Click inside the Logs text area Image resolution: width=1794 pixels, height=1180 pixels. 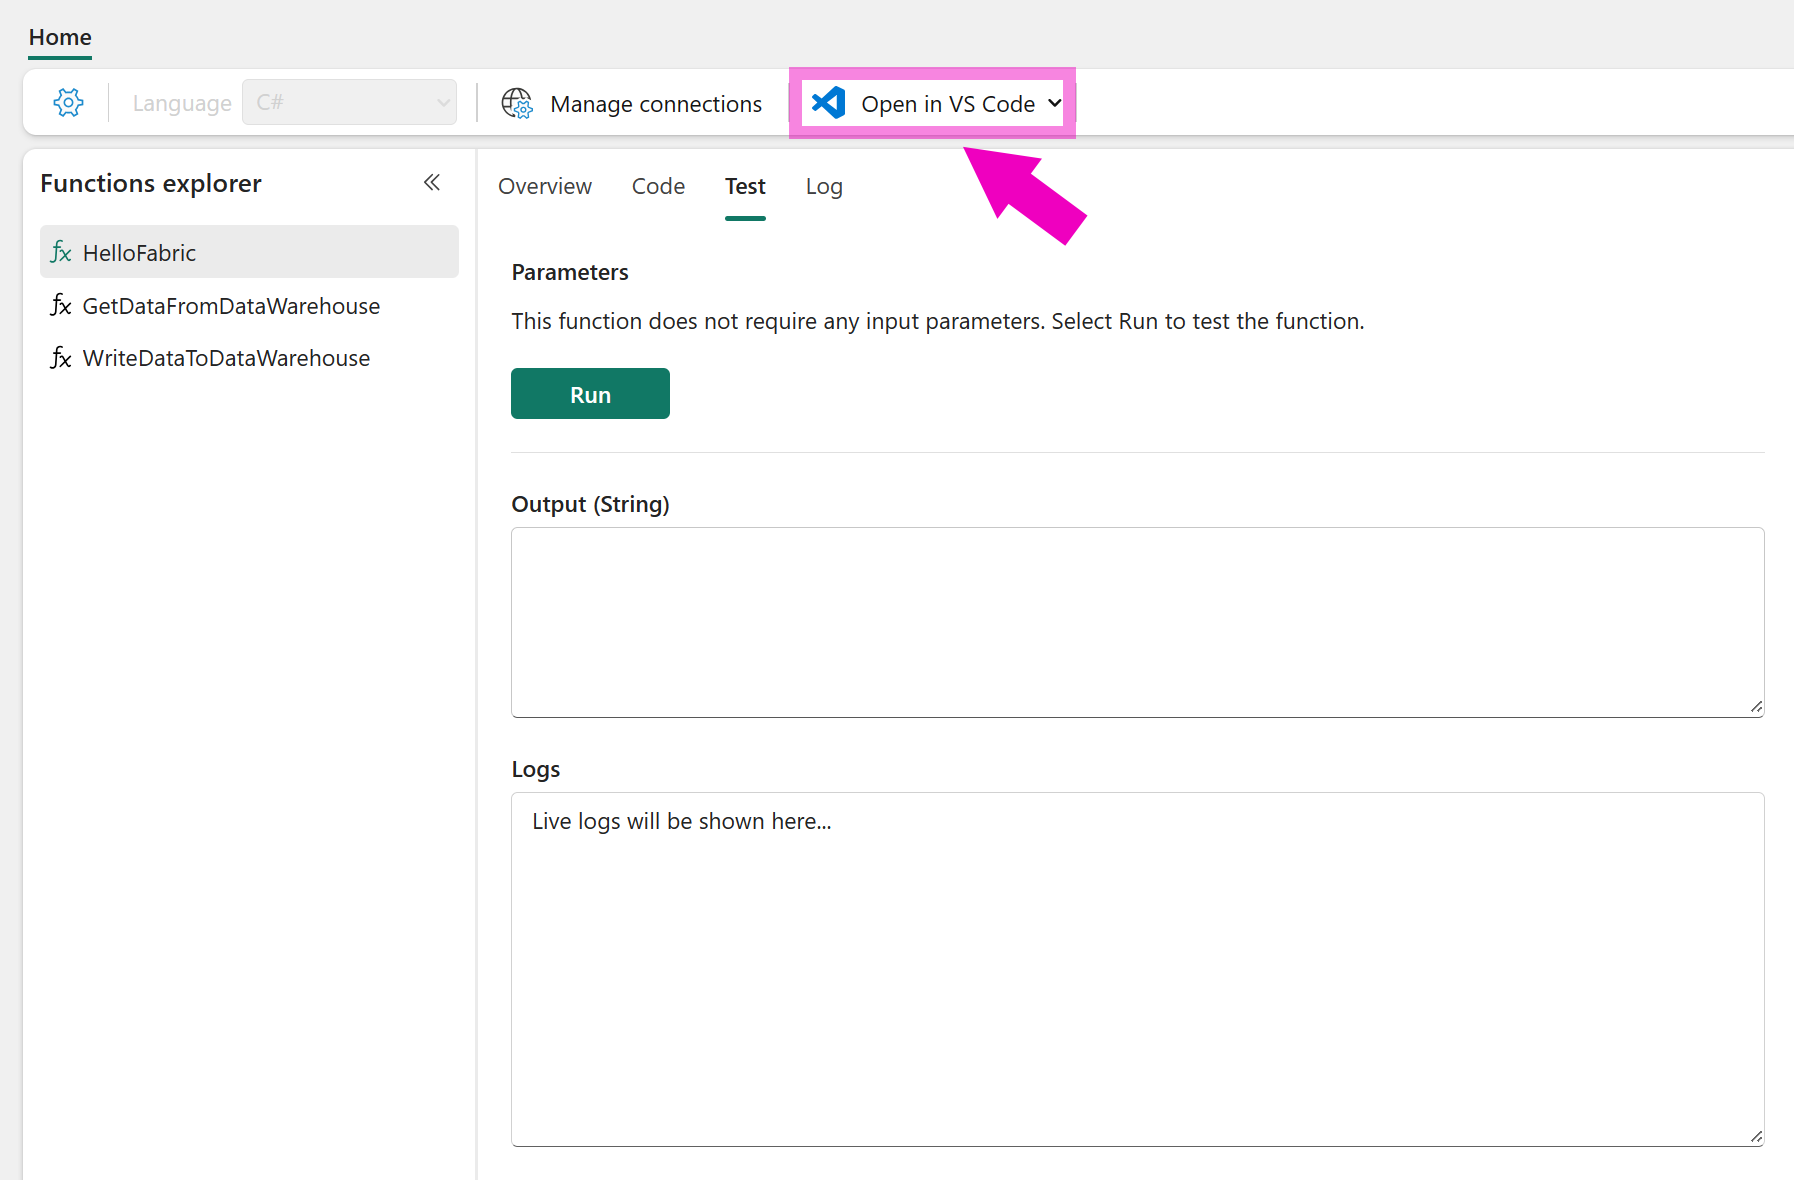[1137, 969]
